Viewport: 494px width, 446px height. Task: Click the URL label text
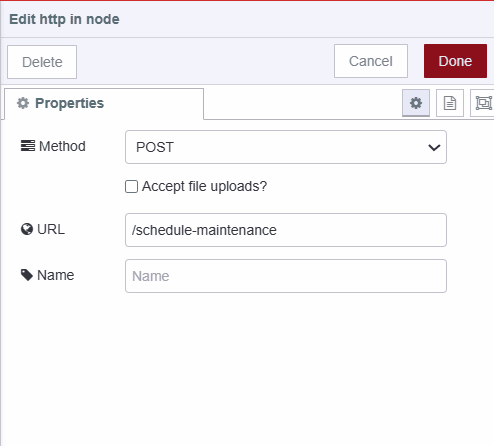tap(51, 229)
